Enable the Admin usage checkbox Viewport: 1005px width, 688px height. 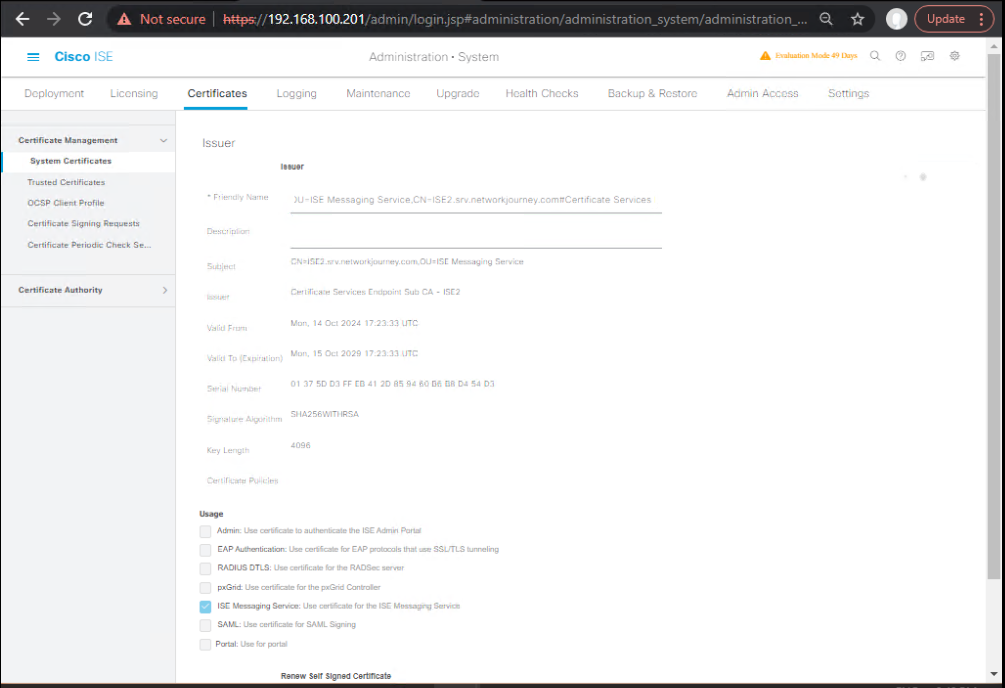tap(205, 531)
